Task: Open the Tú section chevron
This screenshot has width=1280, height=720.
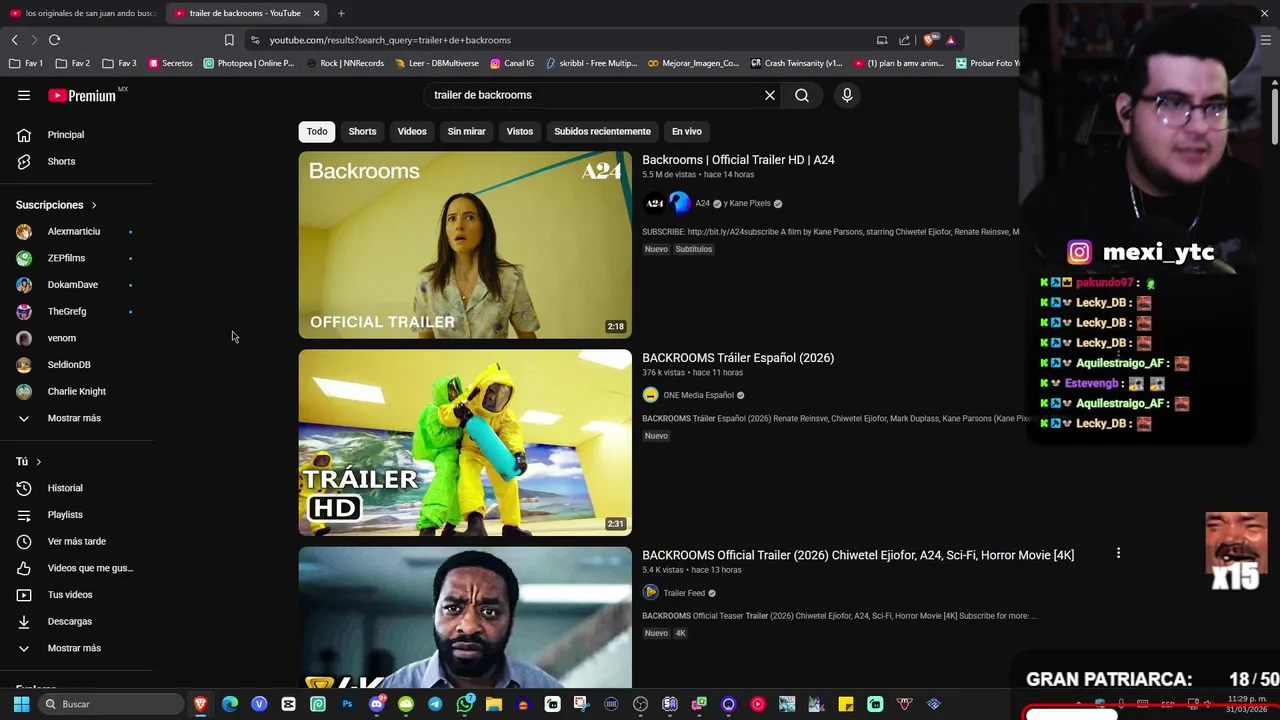Action: click(38, 462)
